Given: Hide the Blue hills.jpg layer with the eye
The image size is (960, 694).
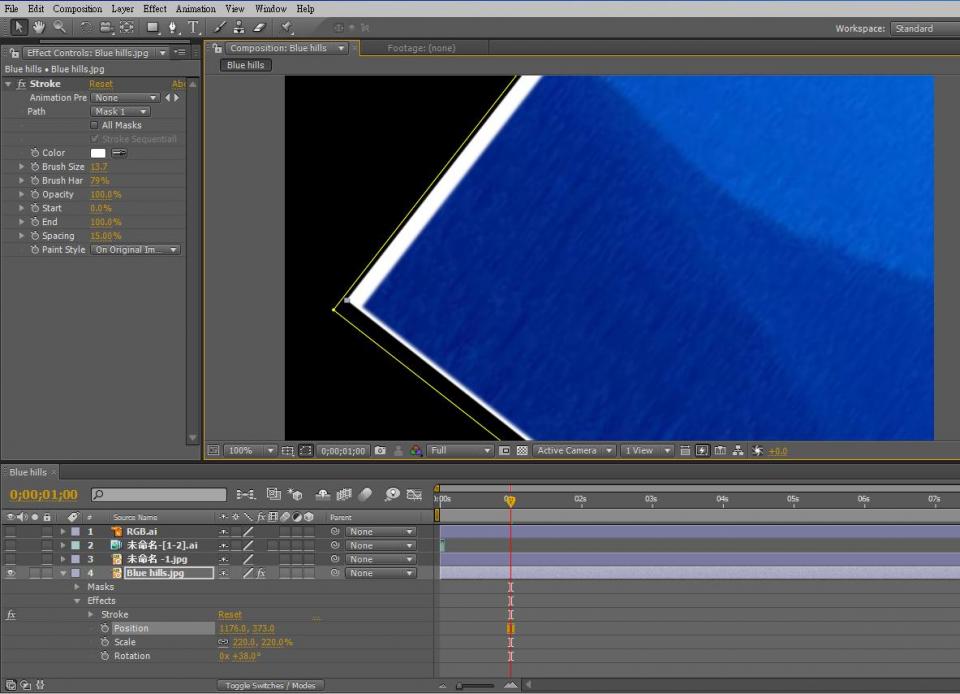Looking at the screenshot, I should (x=11, y=574).
